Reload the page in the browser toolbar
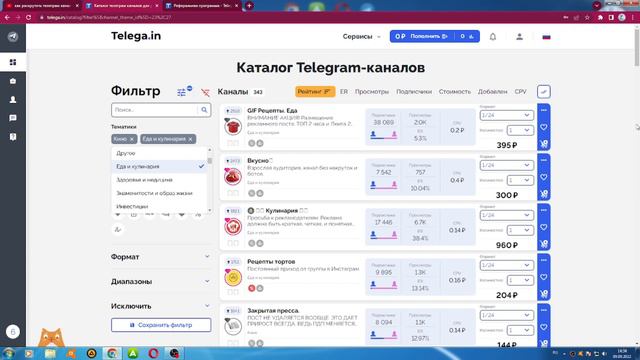The width and height of the screenshot is (640, 360). point(28,18)
